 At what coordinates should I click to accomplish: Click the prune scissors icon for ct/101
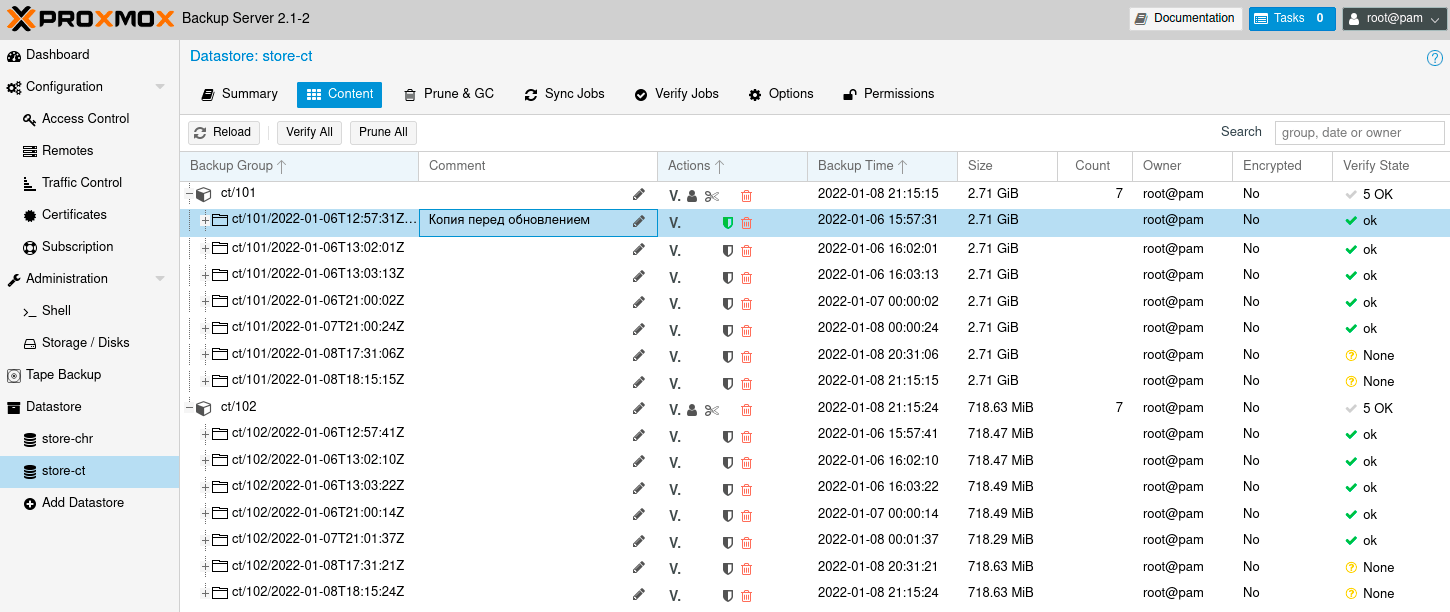point(712,196)
